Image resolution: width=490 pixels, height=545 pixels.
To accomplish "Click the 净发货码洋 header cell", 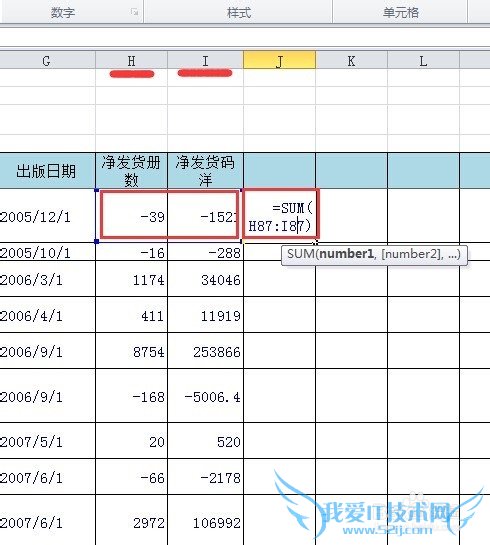I will pos(205,171).
